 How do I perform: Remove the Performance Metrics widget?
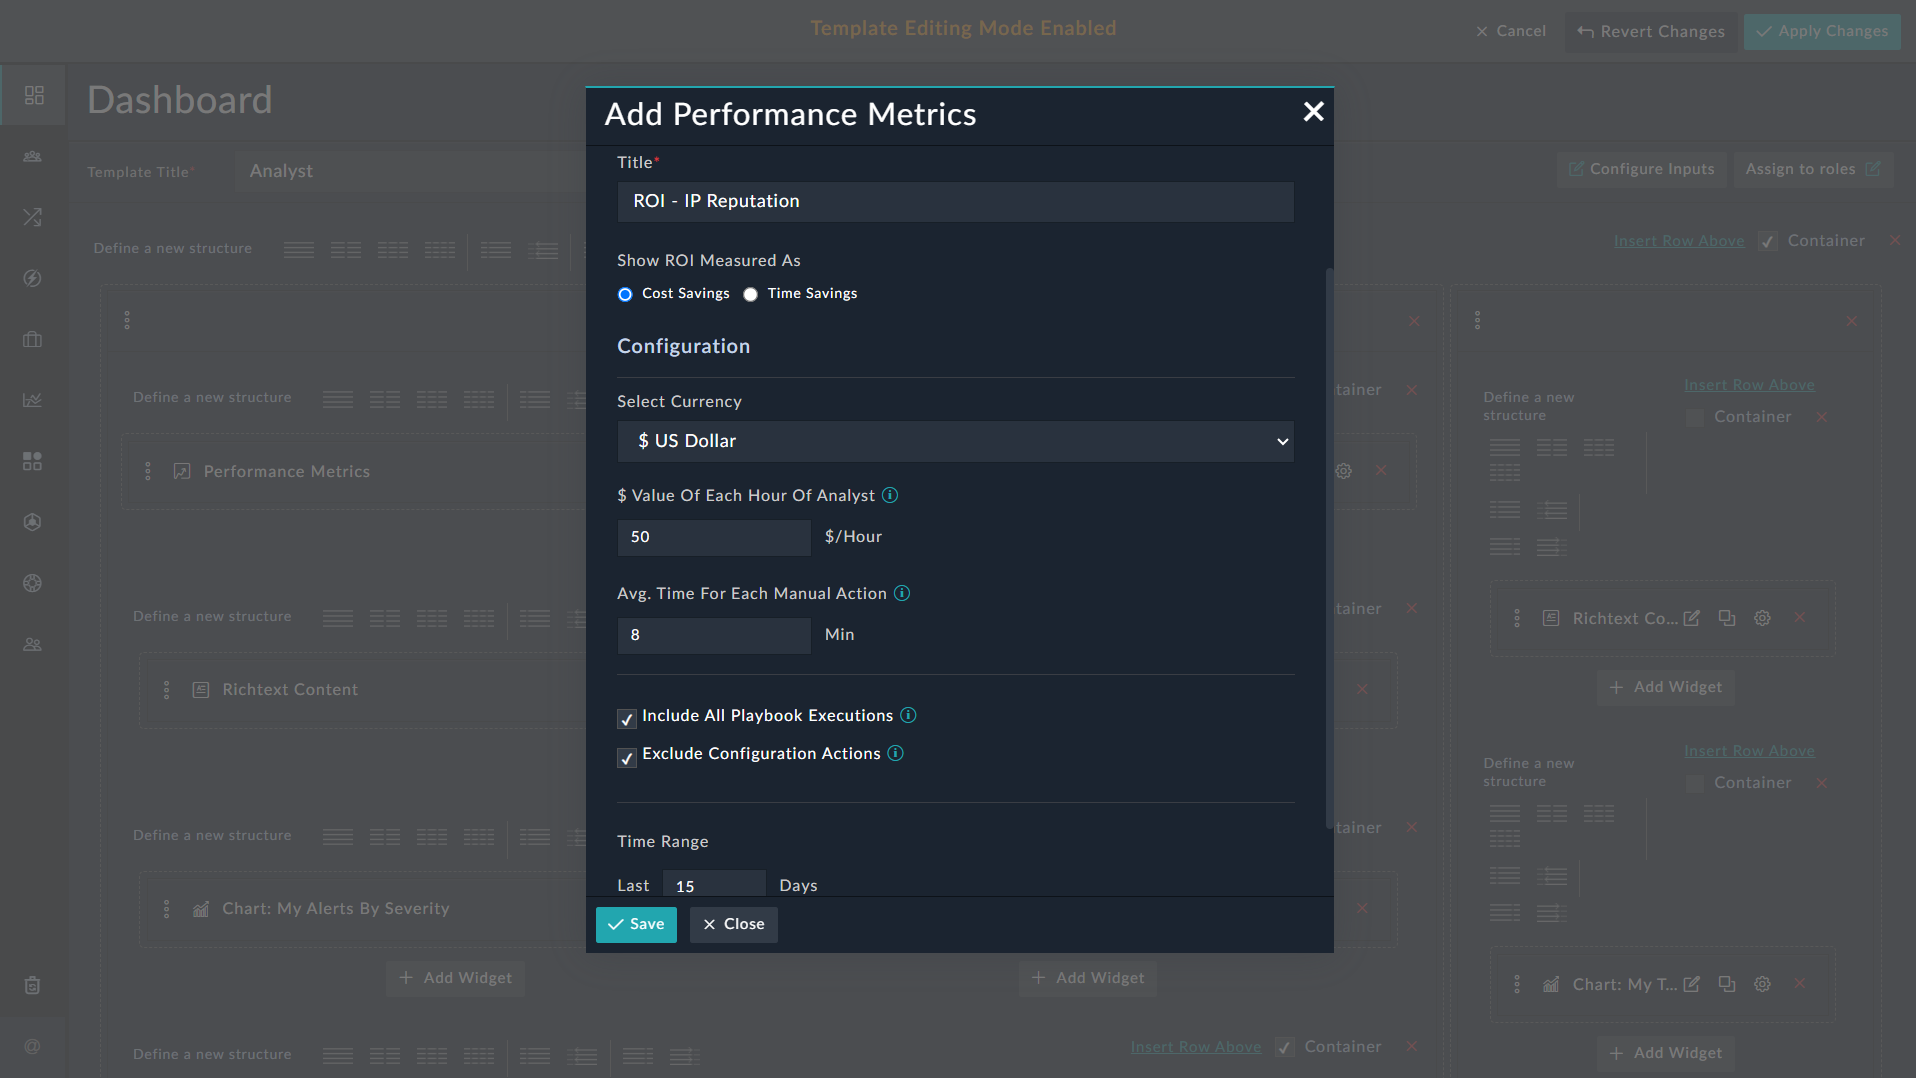[x=1382, y=471]
